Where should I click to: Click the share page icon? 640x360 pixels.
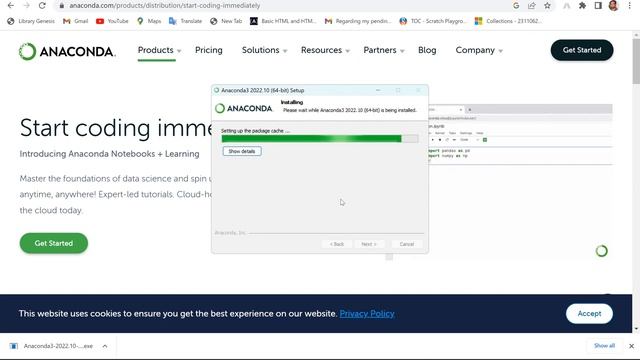tap(531, 6)
